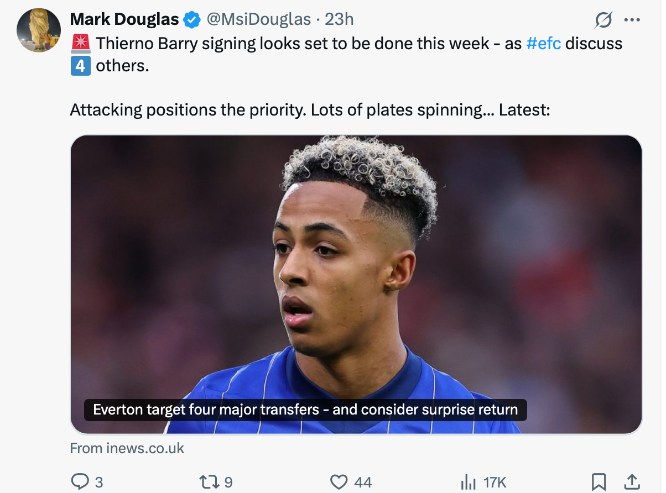Open the article image of the footballer

(x=356, y=270)
